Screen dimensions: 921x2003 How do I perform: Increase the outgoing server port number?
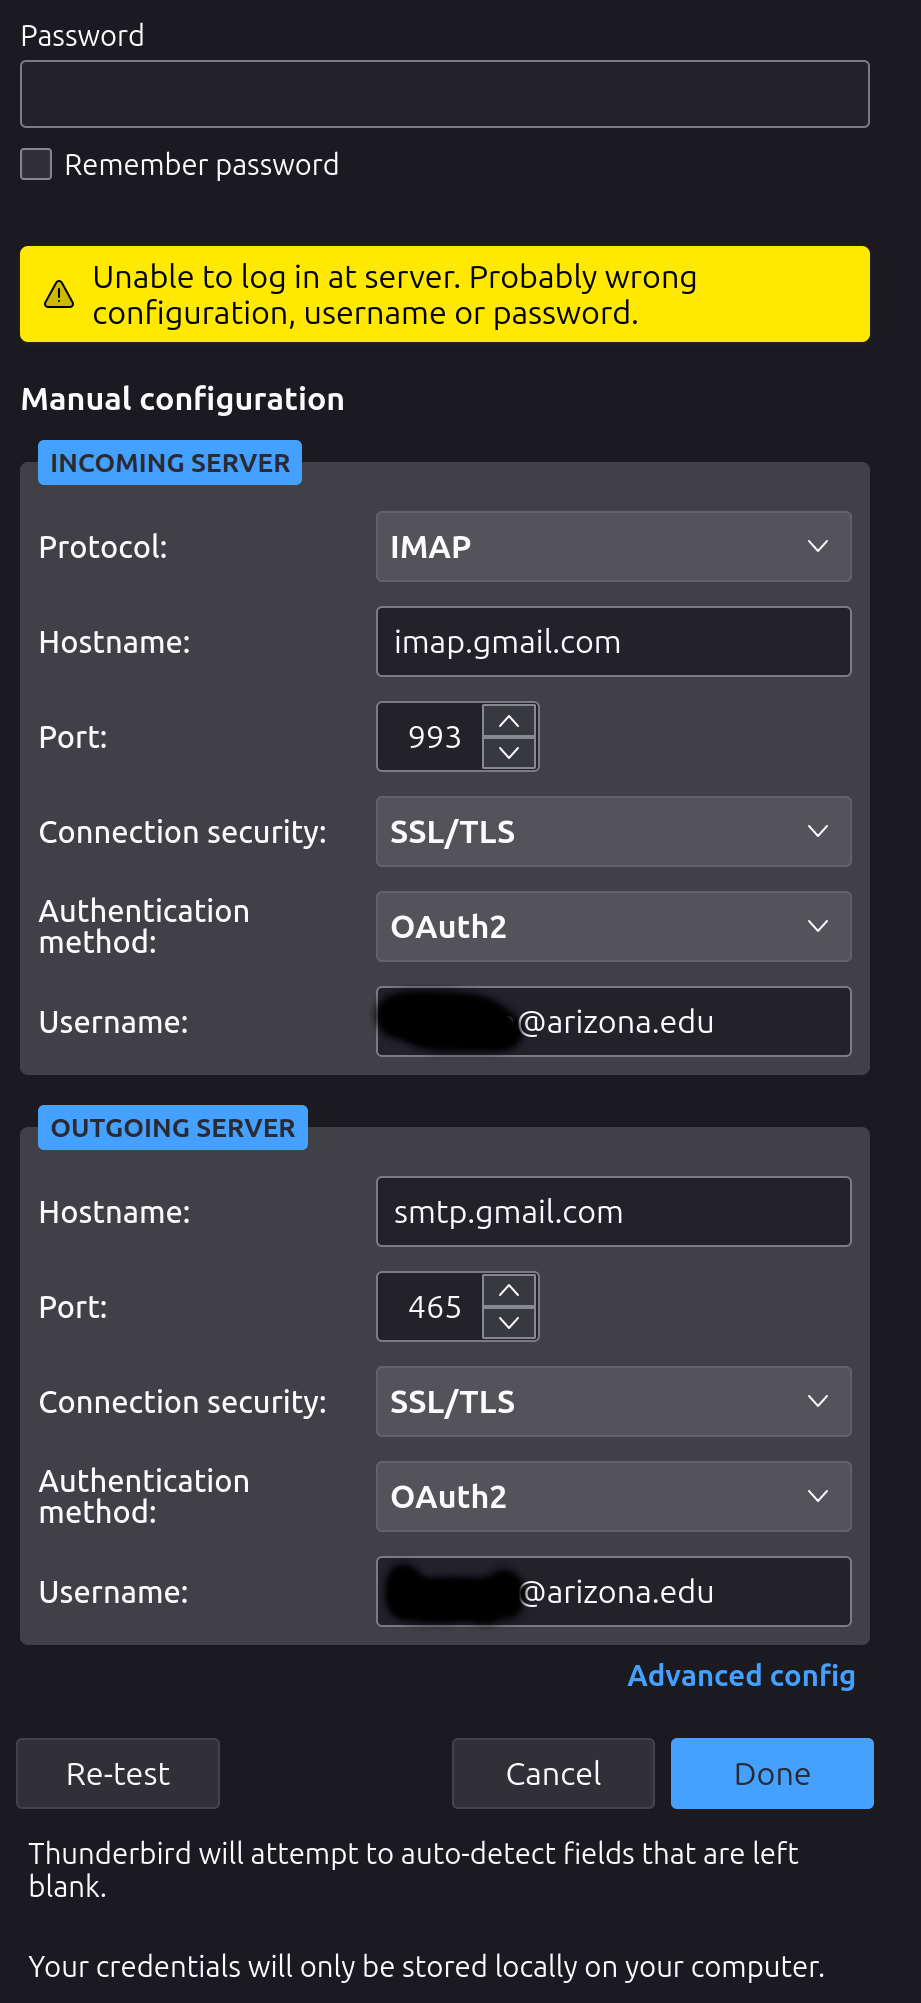coord(509,1291)
